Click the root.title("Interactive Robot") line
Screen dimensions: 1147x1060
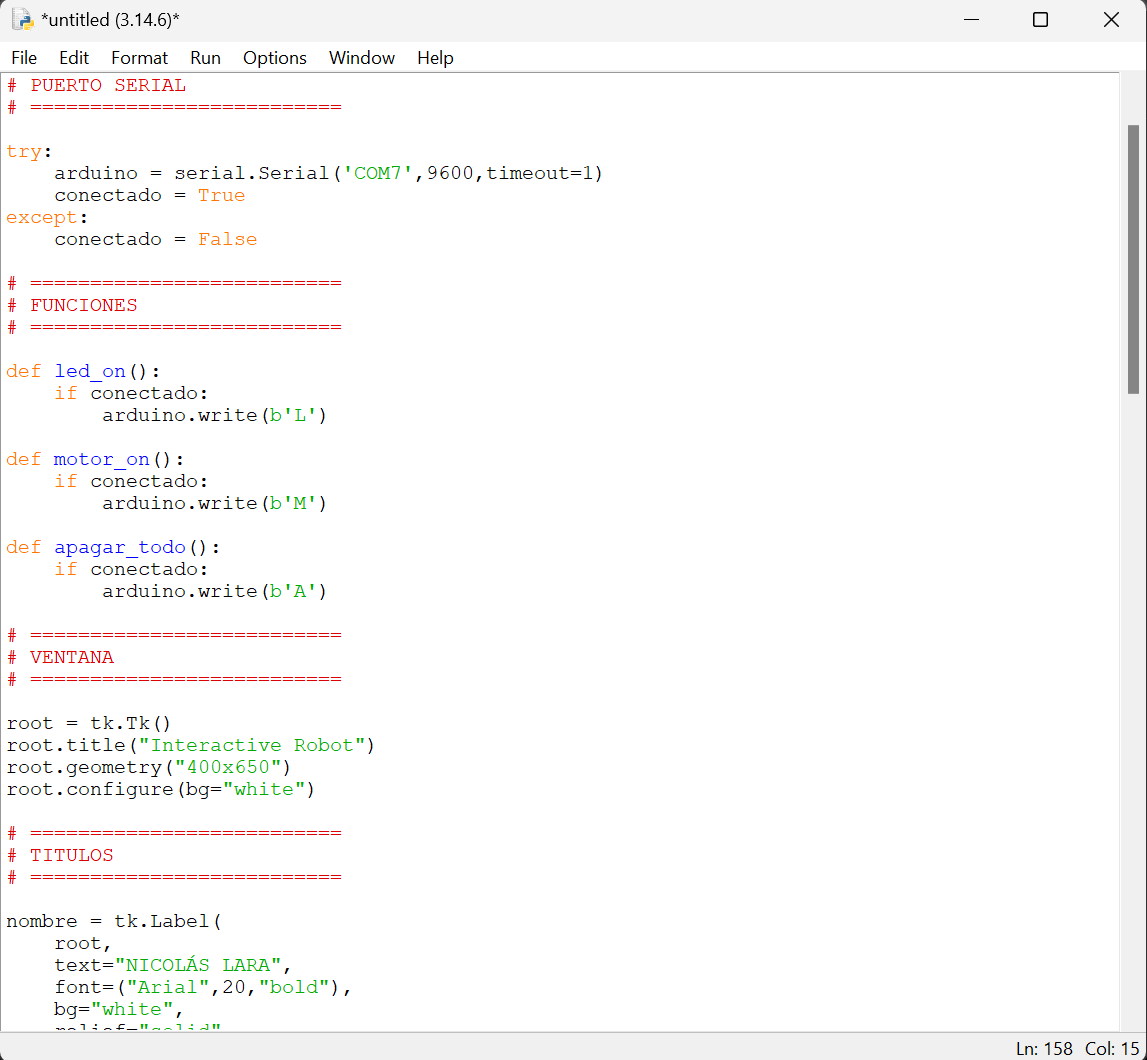(190, 745)
